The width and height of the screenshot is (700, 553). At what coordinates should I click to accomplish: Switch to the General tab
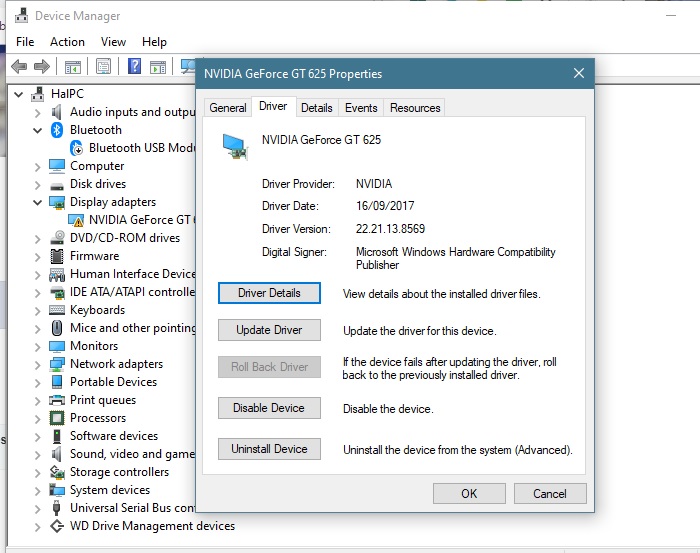tap(228, 108)
